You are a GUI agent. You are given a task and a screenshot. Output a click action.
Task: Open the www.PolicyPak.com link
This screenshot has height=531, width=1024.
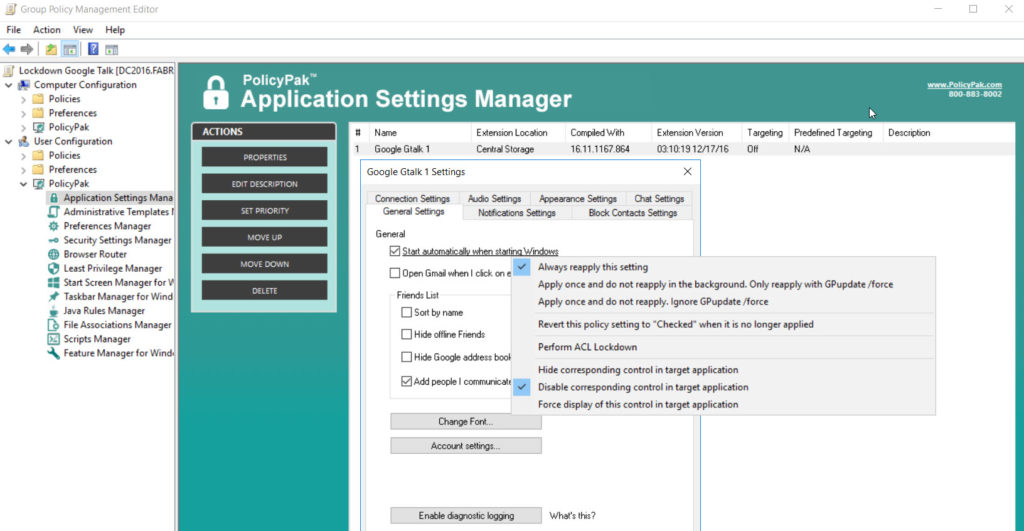tap(964, 85)
